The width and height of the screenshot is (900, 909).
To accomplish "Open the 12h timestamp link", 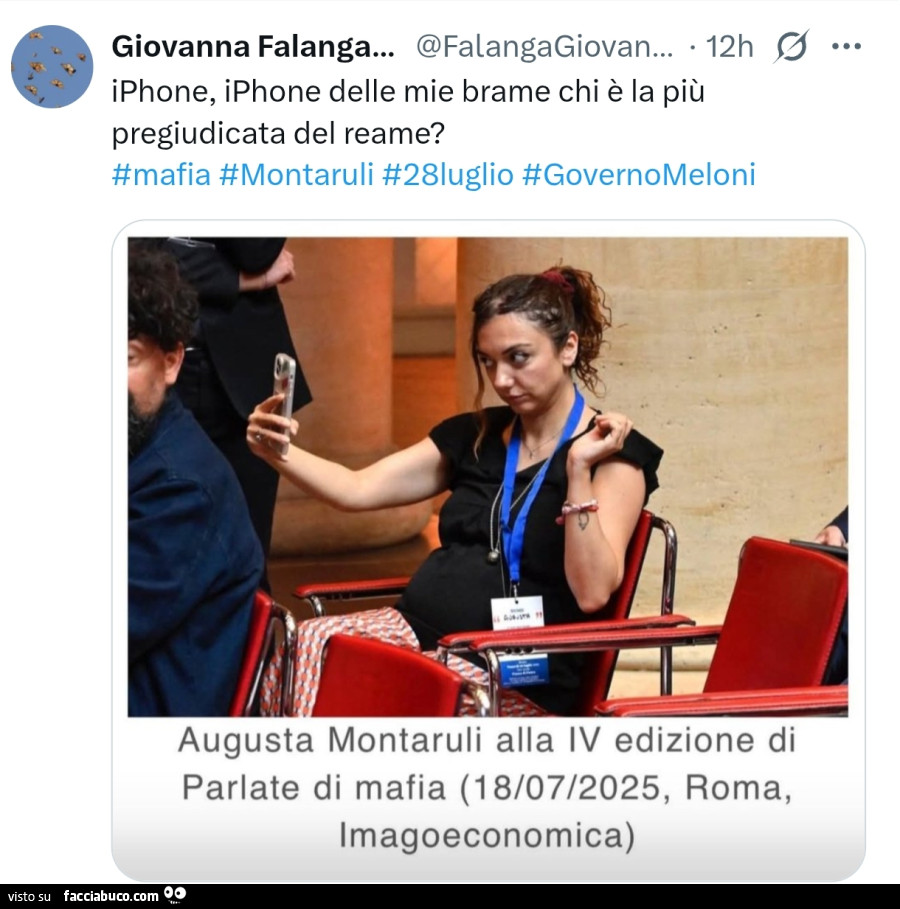I will tap(729, 46).
